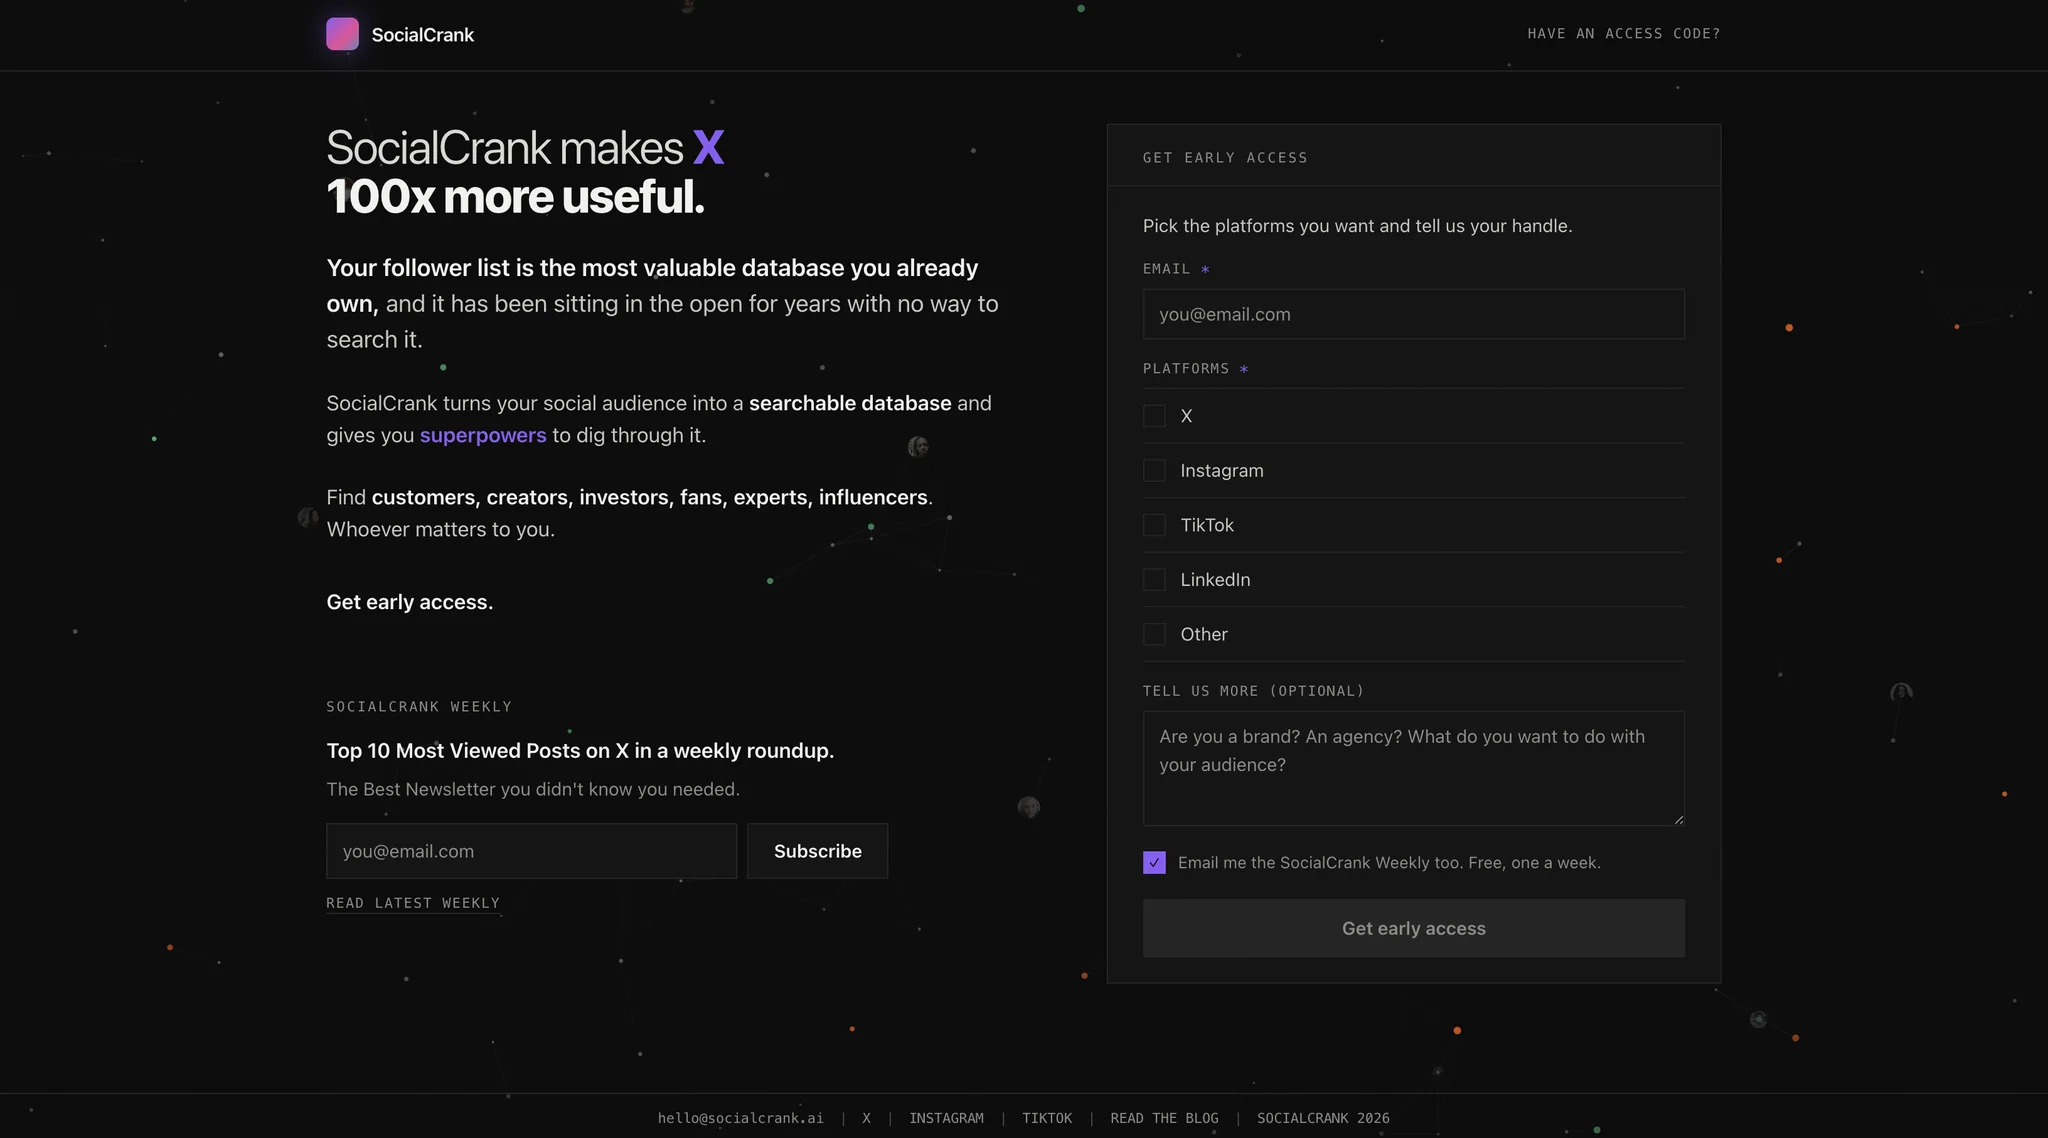Click the purple X in the headline
Screen dimensions: 2048x1138
pyautogui.click(x=708, y=148)
